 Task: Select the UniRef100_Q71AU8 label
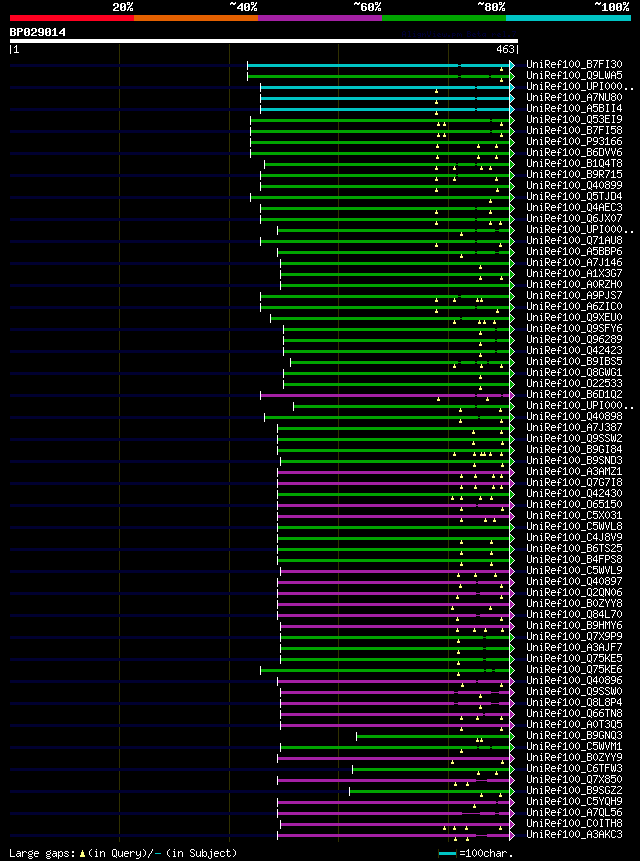[x=575, y=241]
